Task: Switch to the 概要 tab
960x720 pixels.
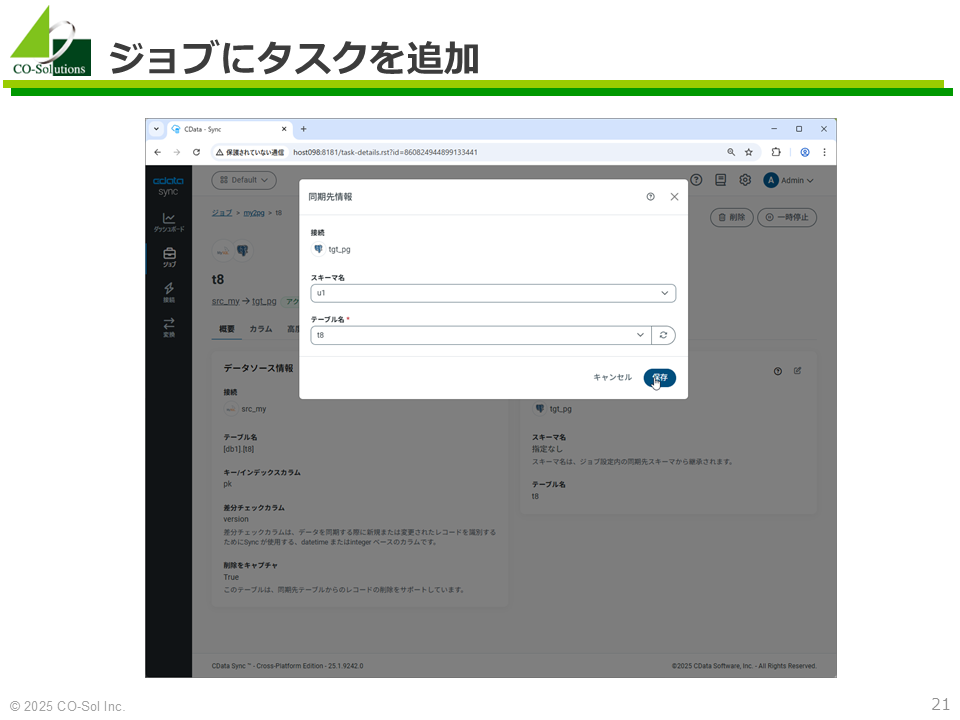Action: pyautogui.click(x=227, y=329)
